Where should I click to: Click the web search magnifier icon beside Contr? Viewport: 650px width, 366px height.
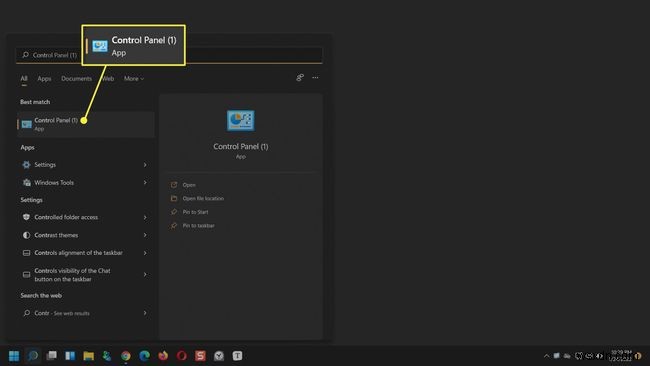(27, 313)
